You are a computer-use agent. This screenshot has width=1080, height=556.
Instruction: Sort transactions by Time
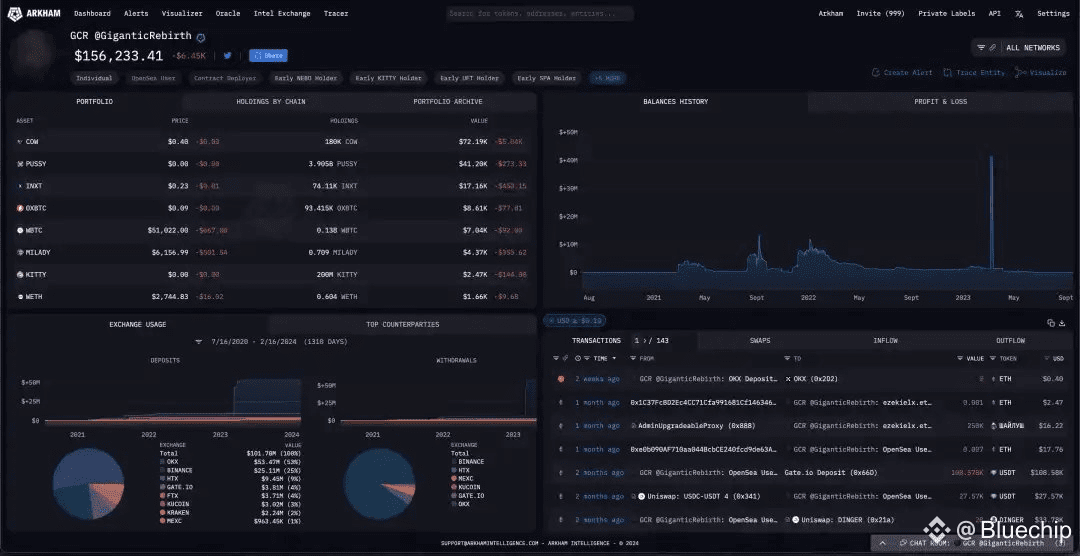[x=601, y=358]
